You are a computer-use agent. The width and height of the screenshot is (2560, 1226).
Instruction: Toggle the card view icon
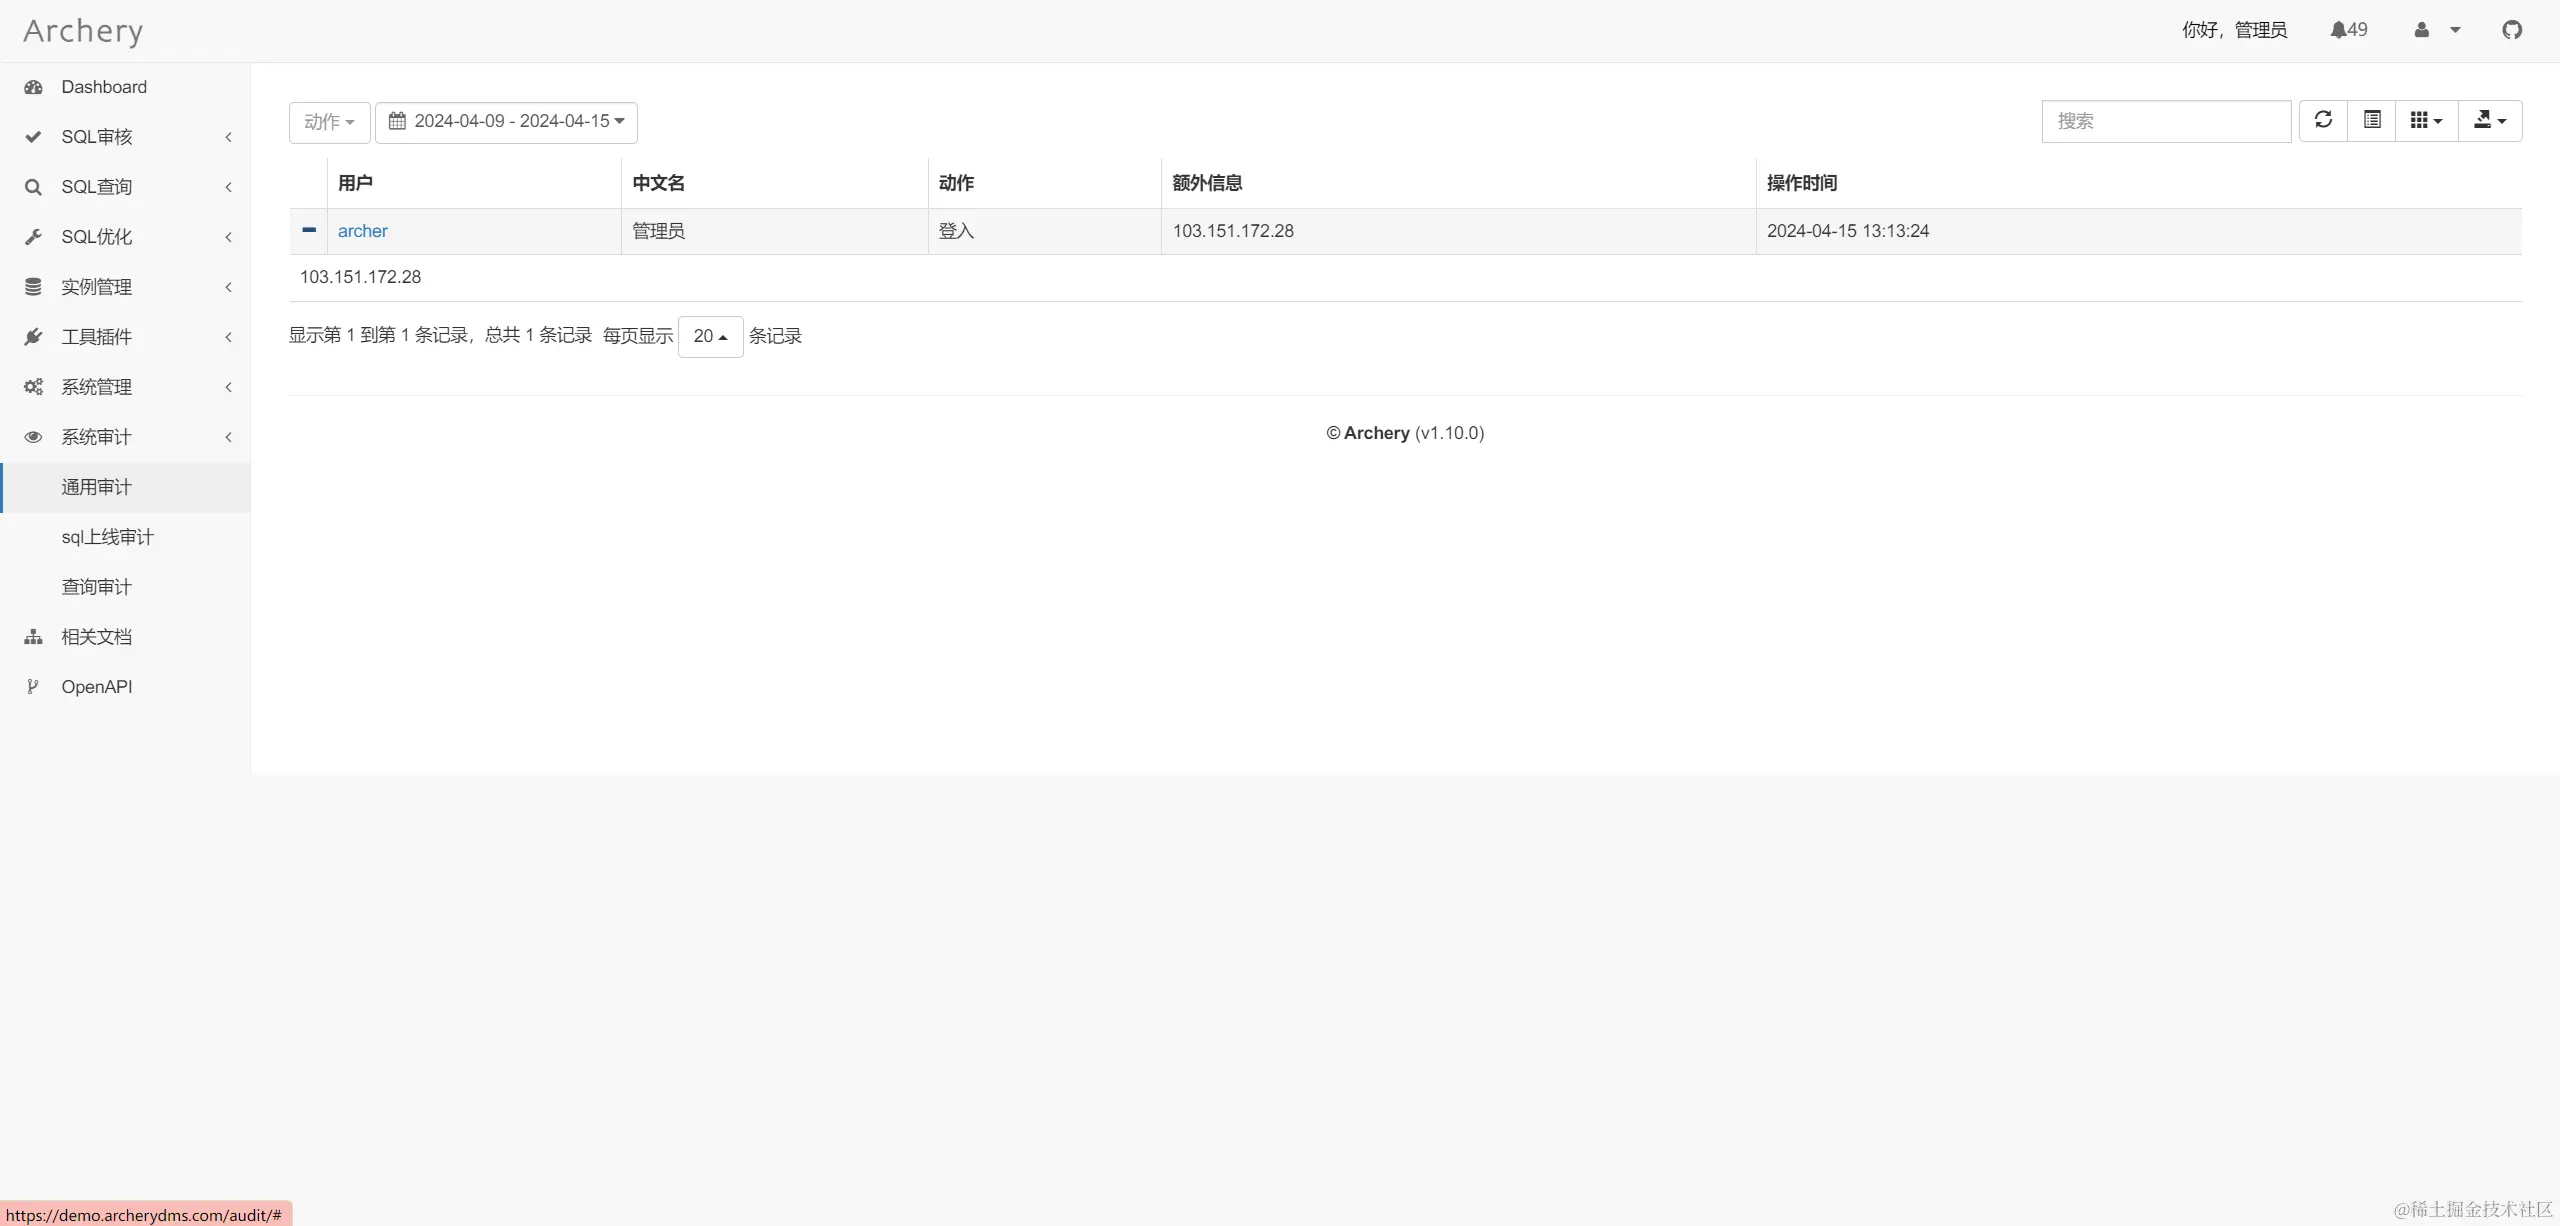click(2372, 120)
